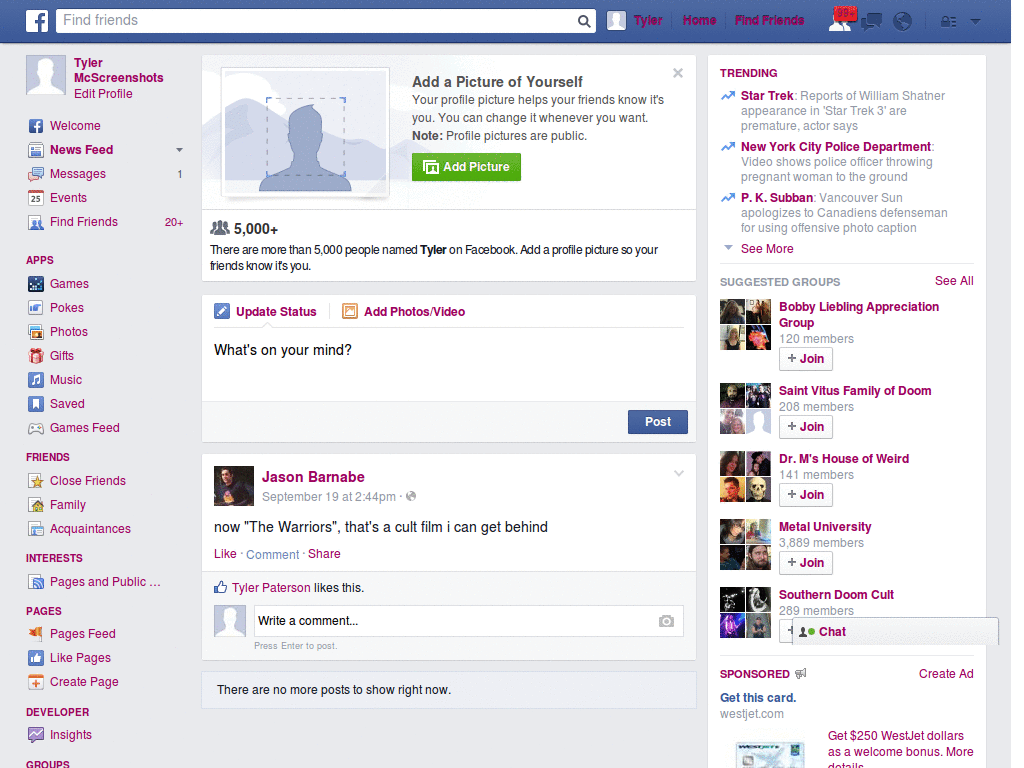The height and width of the screenshot is (768, 1024).
Task: Expand News Feed sort options arrow
Action: [x=179, y=150]
